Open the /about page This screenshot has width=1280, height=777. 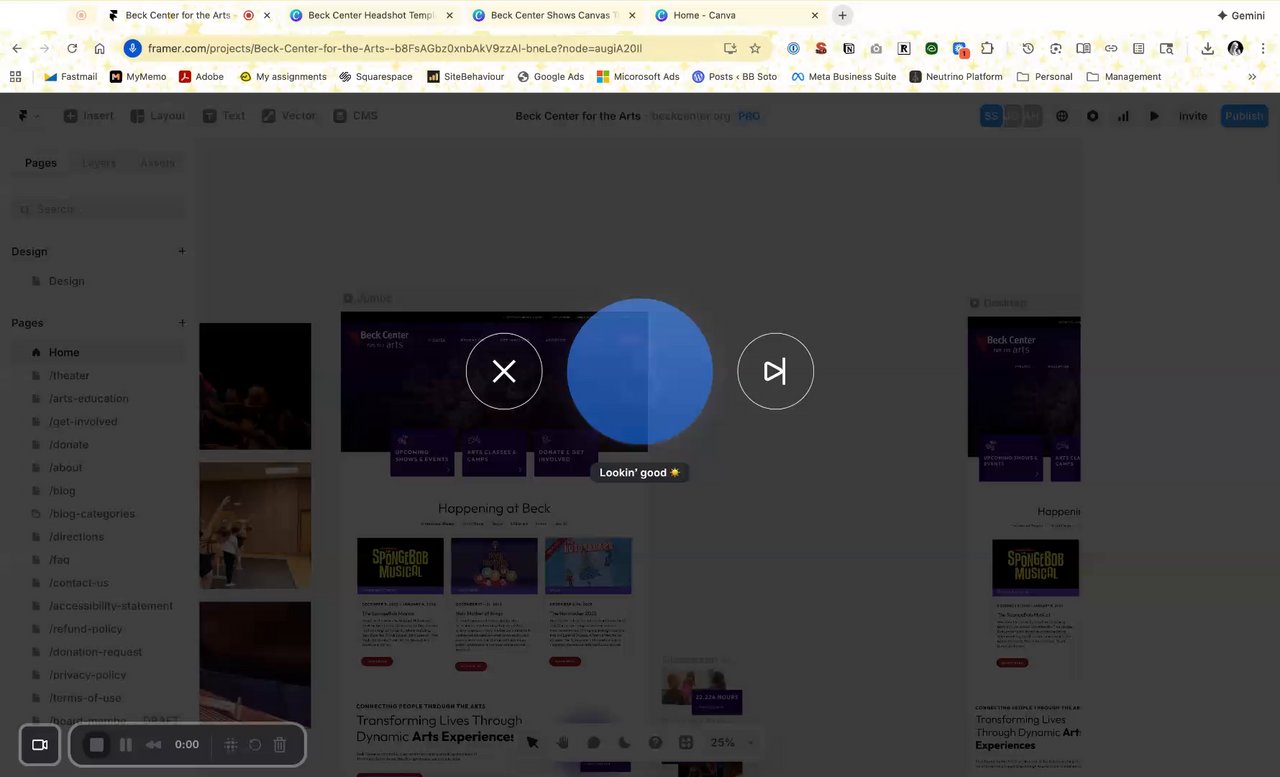click(98, 467)
